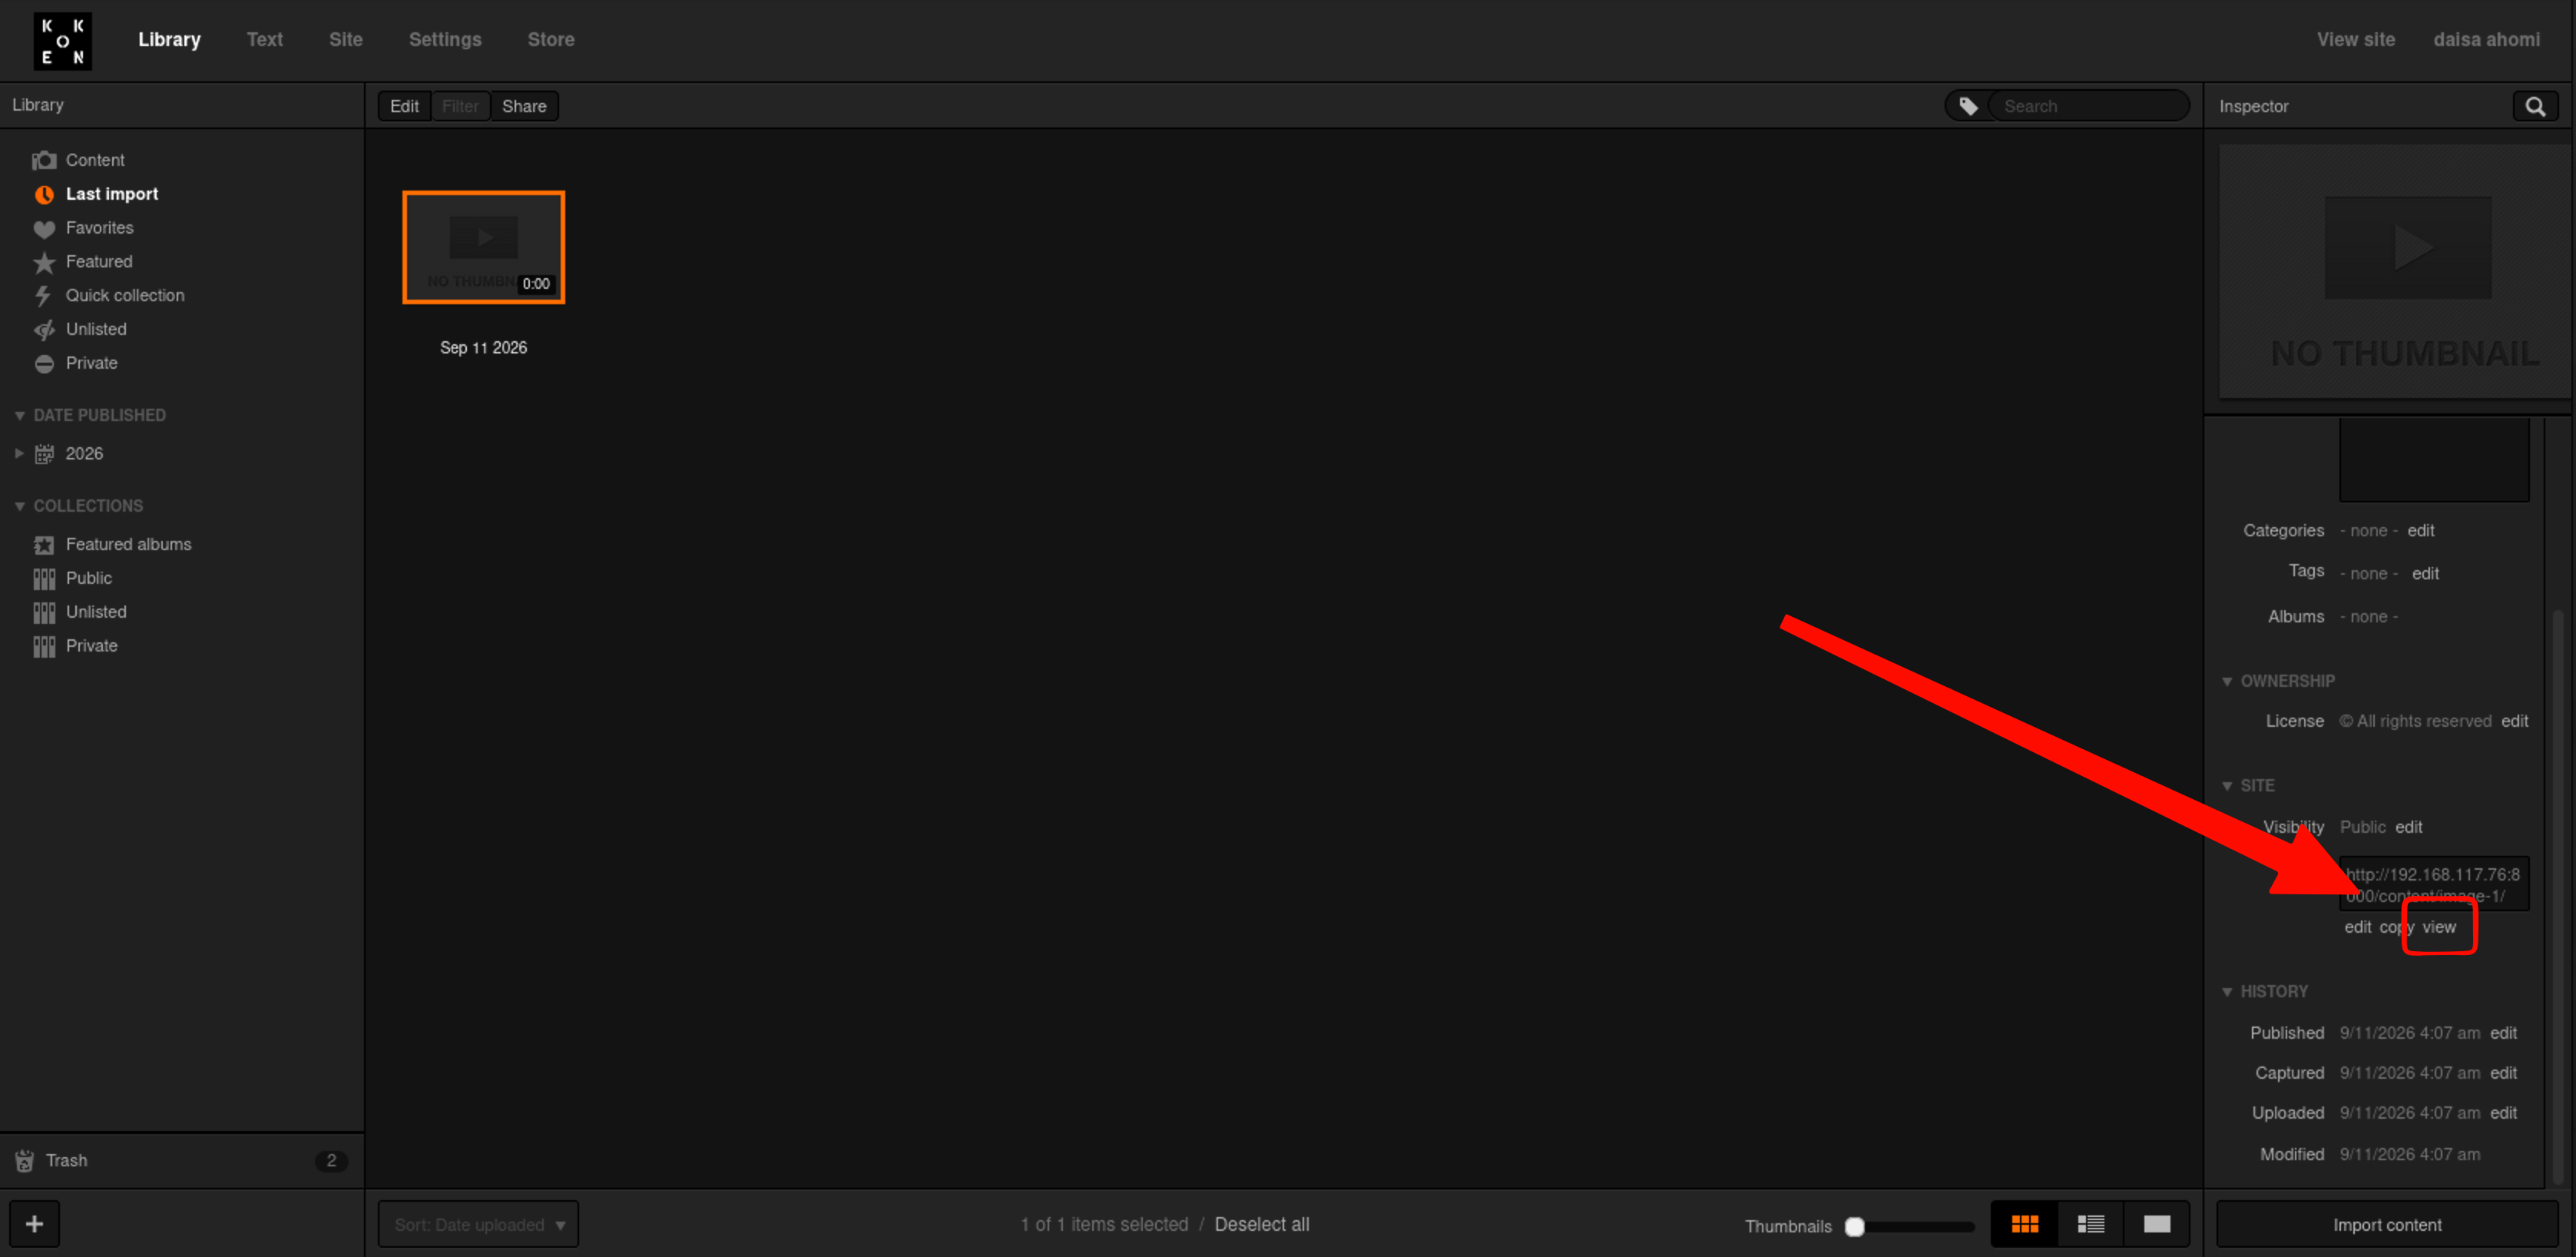
Task: Click the plus add button
Action: 35,1224
